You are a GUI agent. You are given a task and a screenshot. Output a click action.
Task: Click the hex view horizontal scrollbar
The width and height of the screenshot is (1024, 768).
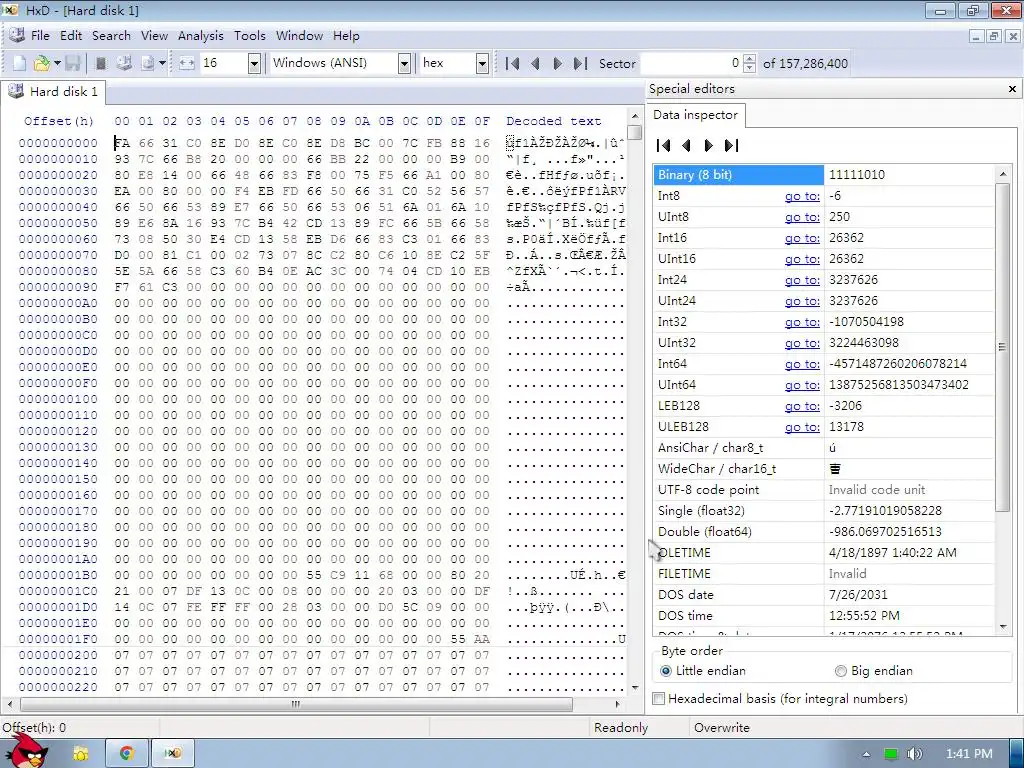point(296,704)
